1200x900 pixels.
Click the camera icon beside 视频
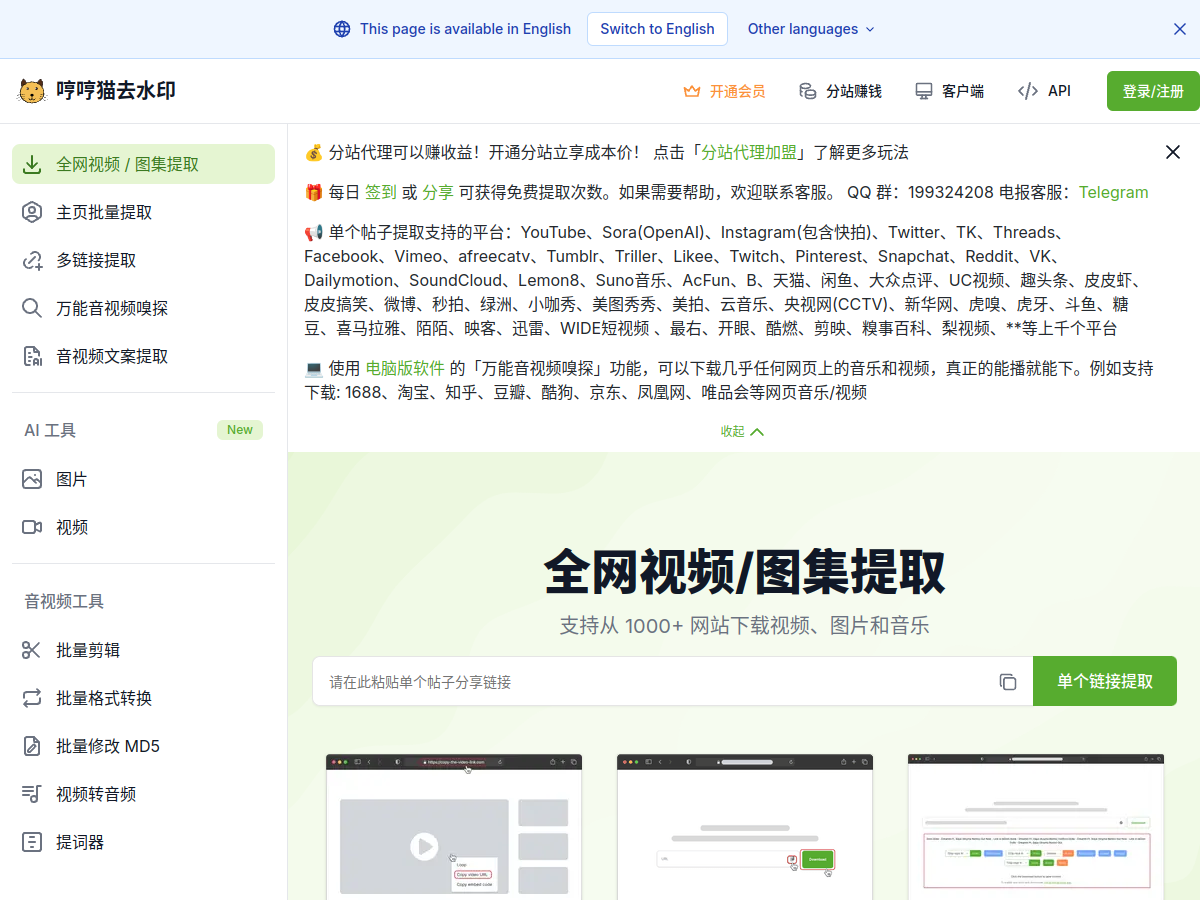[x=32, y=527]
